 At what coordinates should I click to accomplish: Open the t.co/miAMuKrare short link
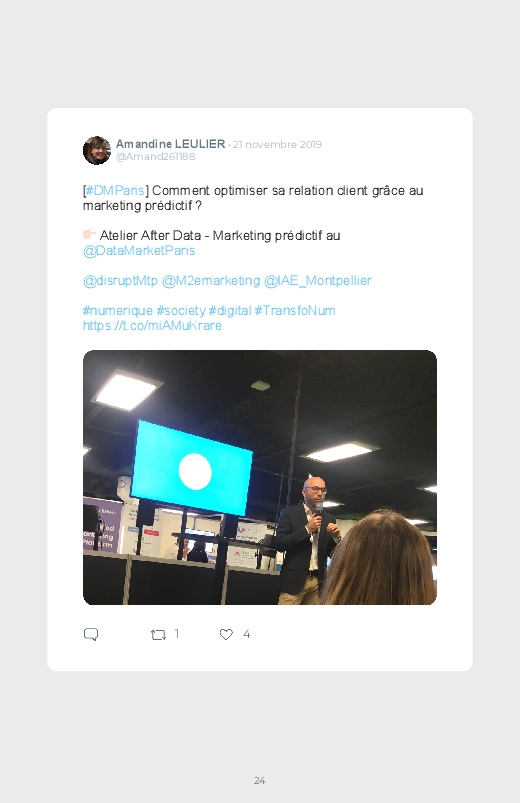pyautogui.click(x=152, y=326)
